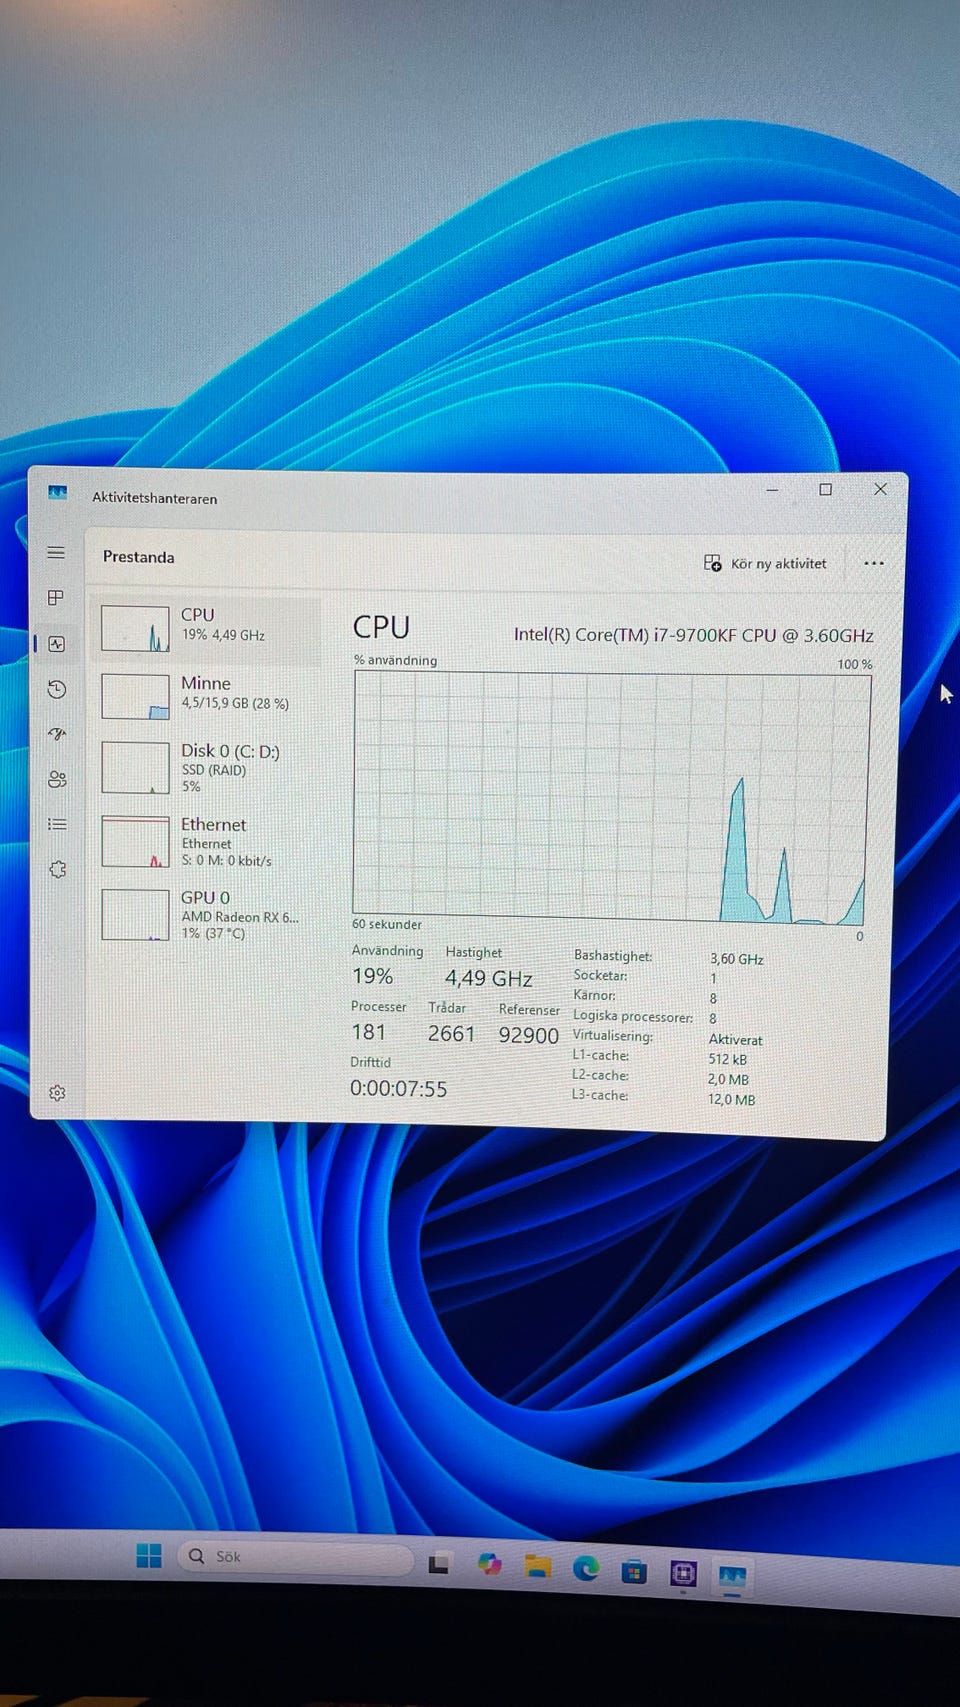
Task: Click the Minne mini graph thumbnail
Action: pos(135,696)
